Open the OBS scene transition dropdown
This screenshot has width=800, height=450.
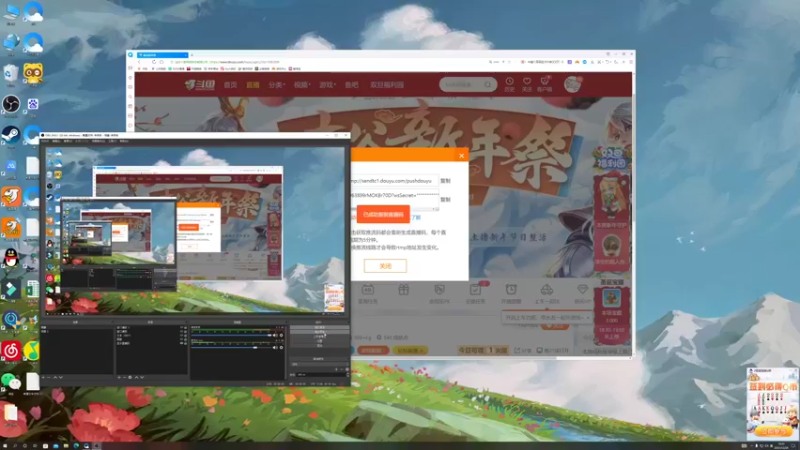pyautogui.click(x=319, y=364)
